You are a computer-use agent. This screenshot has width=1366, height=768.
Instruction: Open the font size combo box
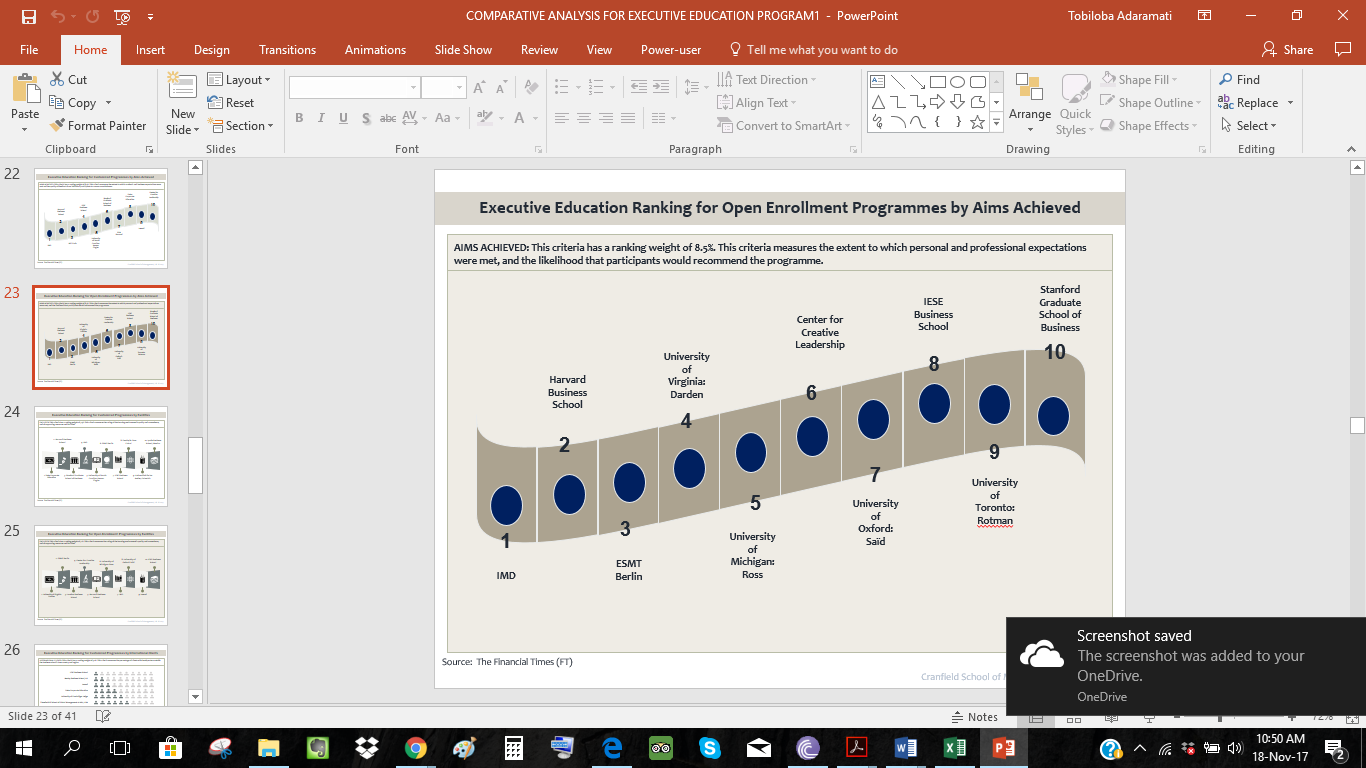coord(444,88)
